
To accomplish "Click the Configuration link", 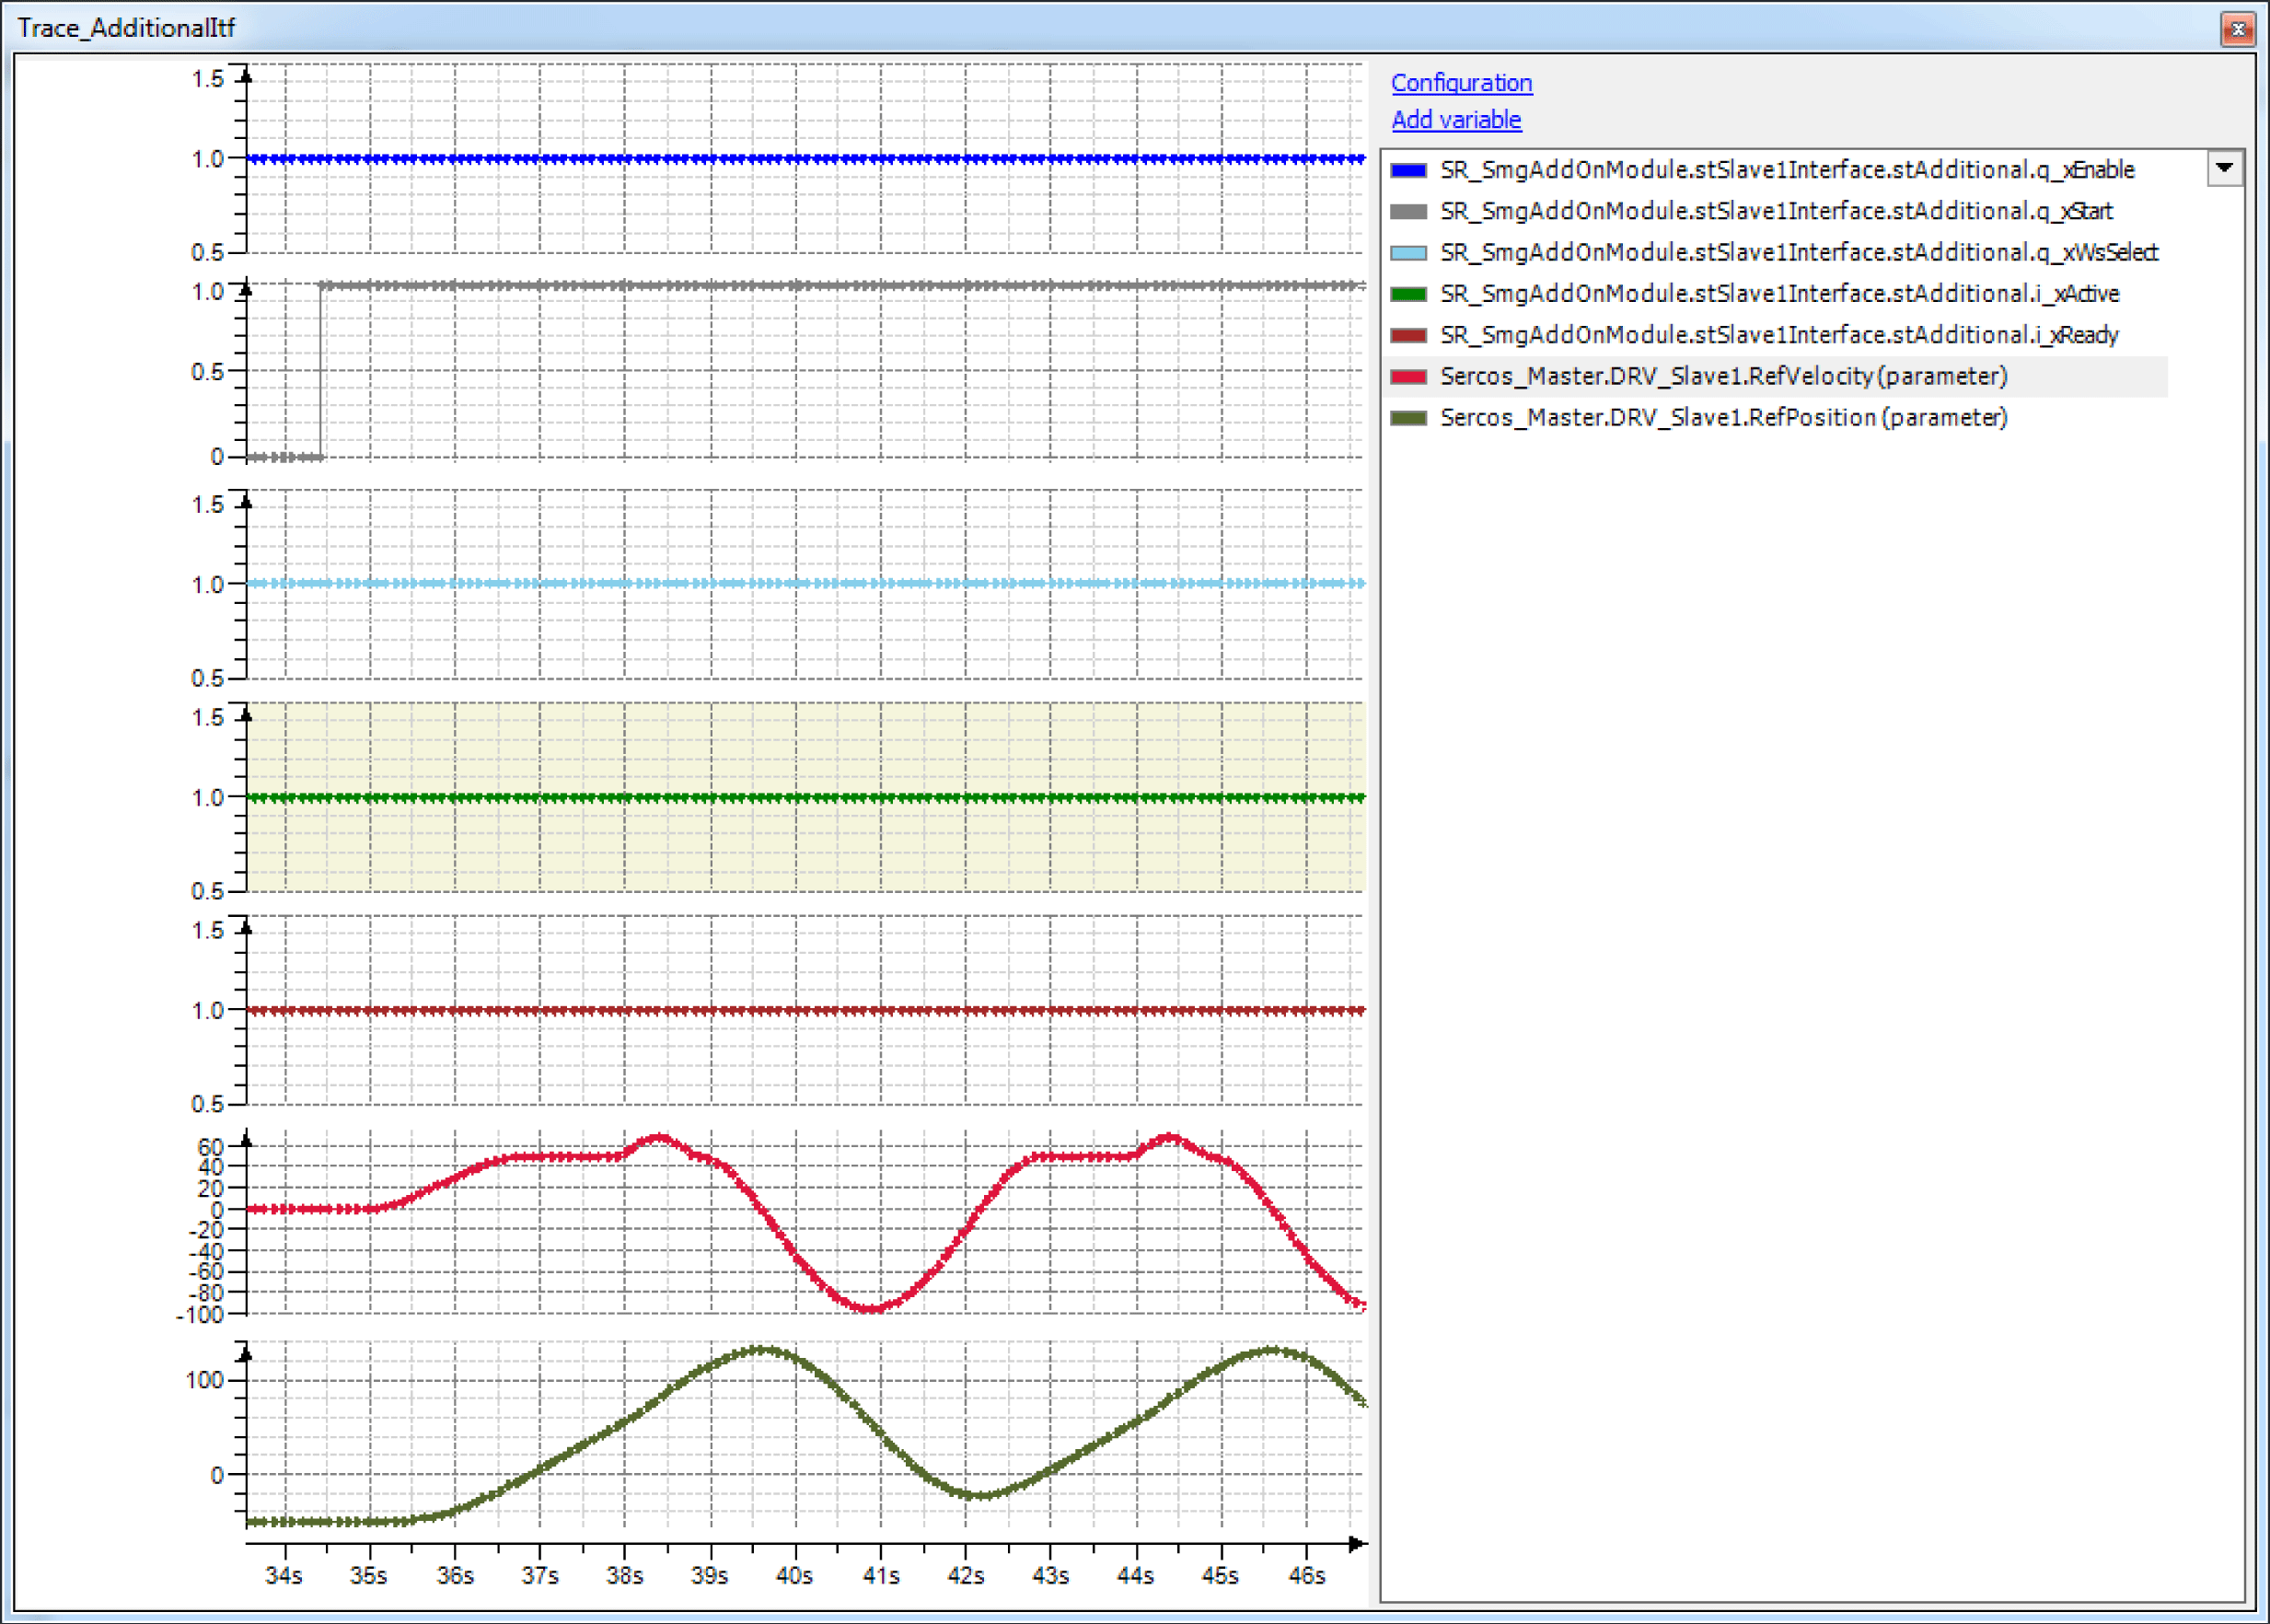I will 1461,83.
